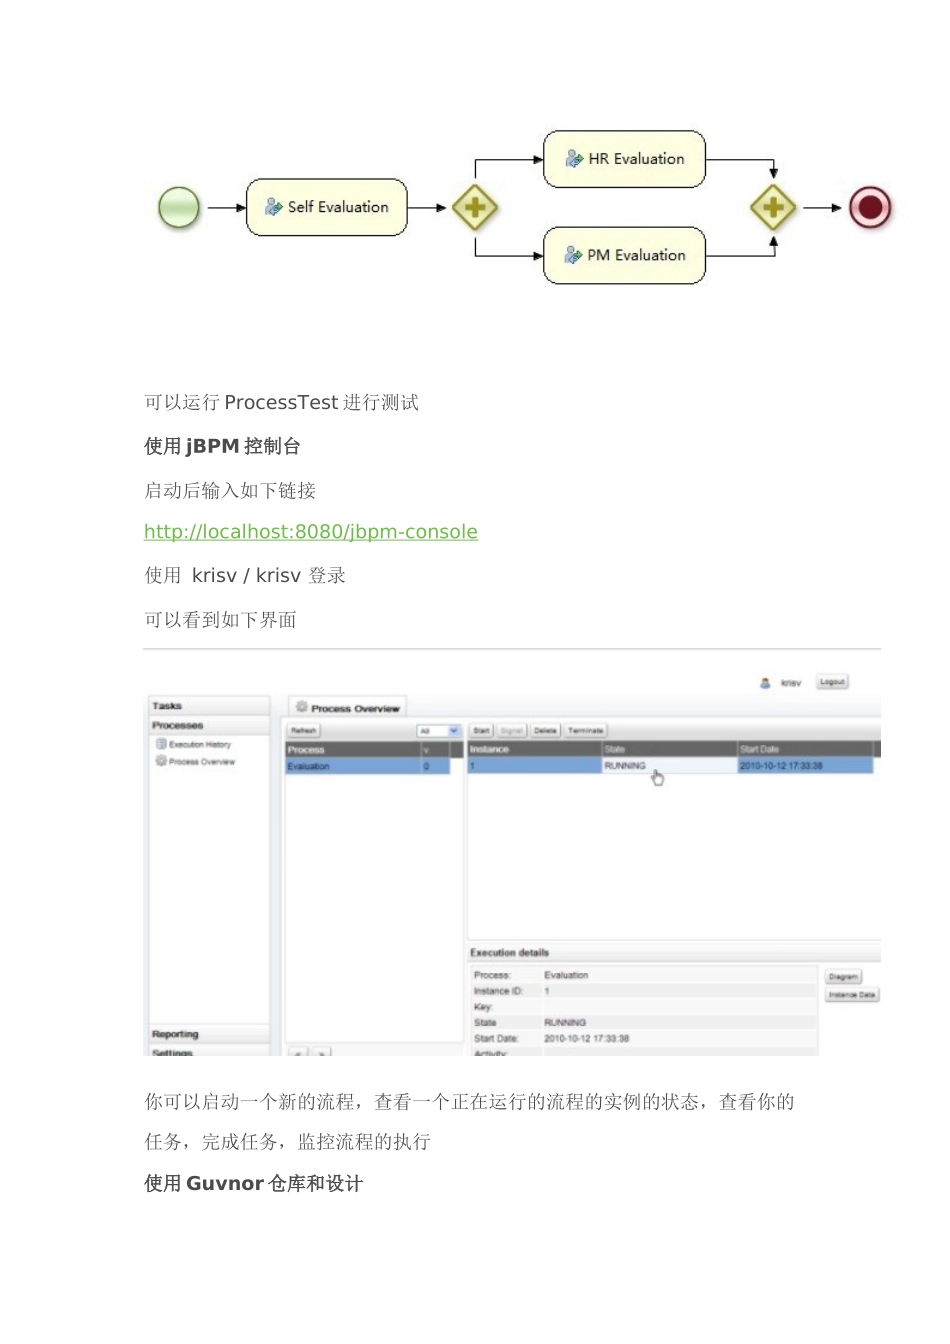Click the gear icon on the Process Overview tab

302,707
